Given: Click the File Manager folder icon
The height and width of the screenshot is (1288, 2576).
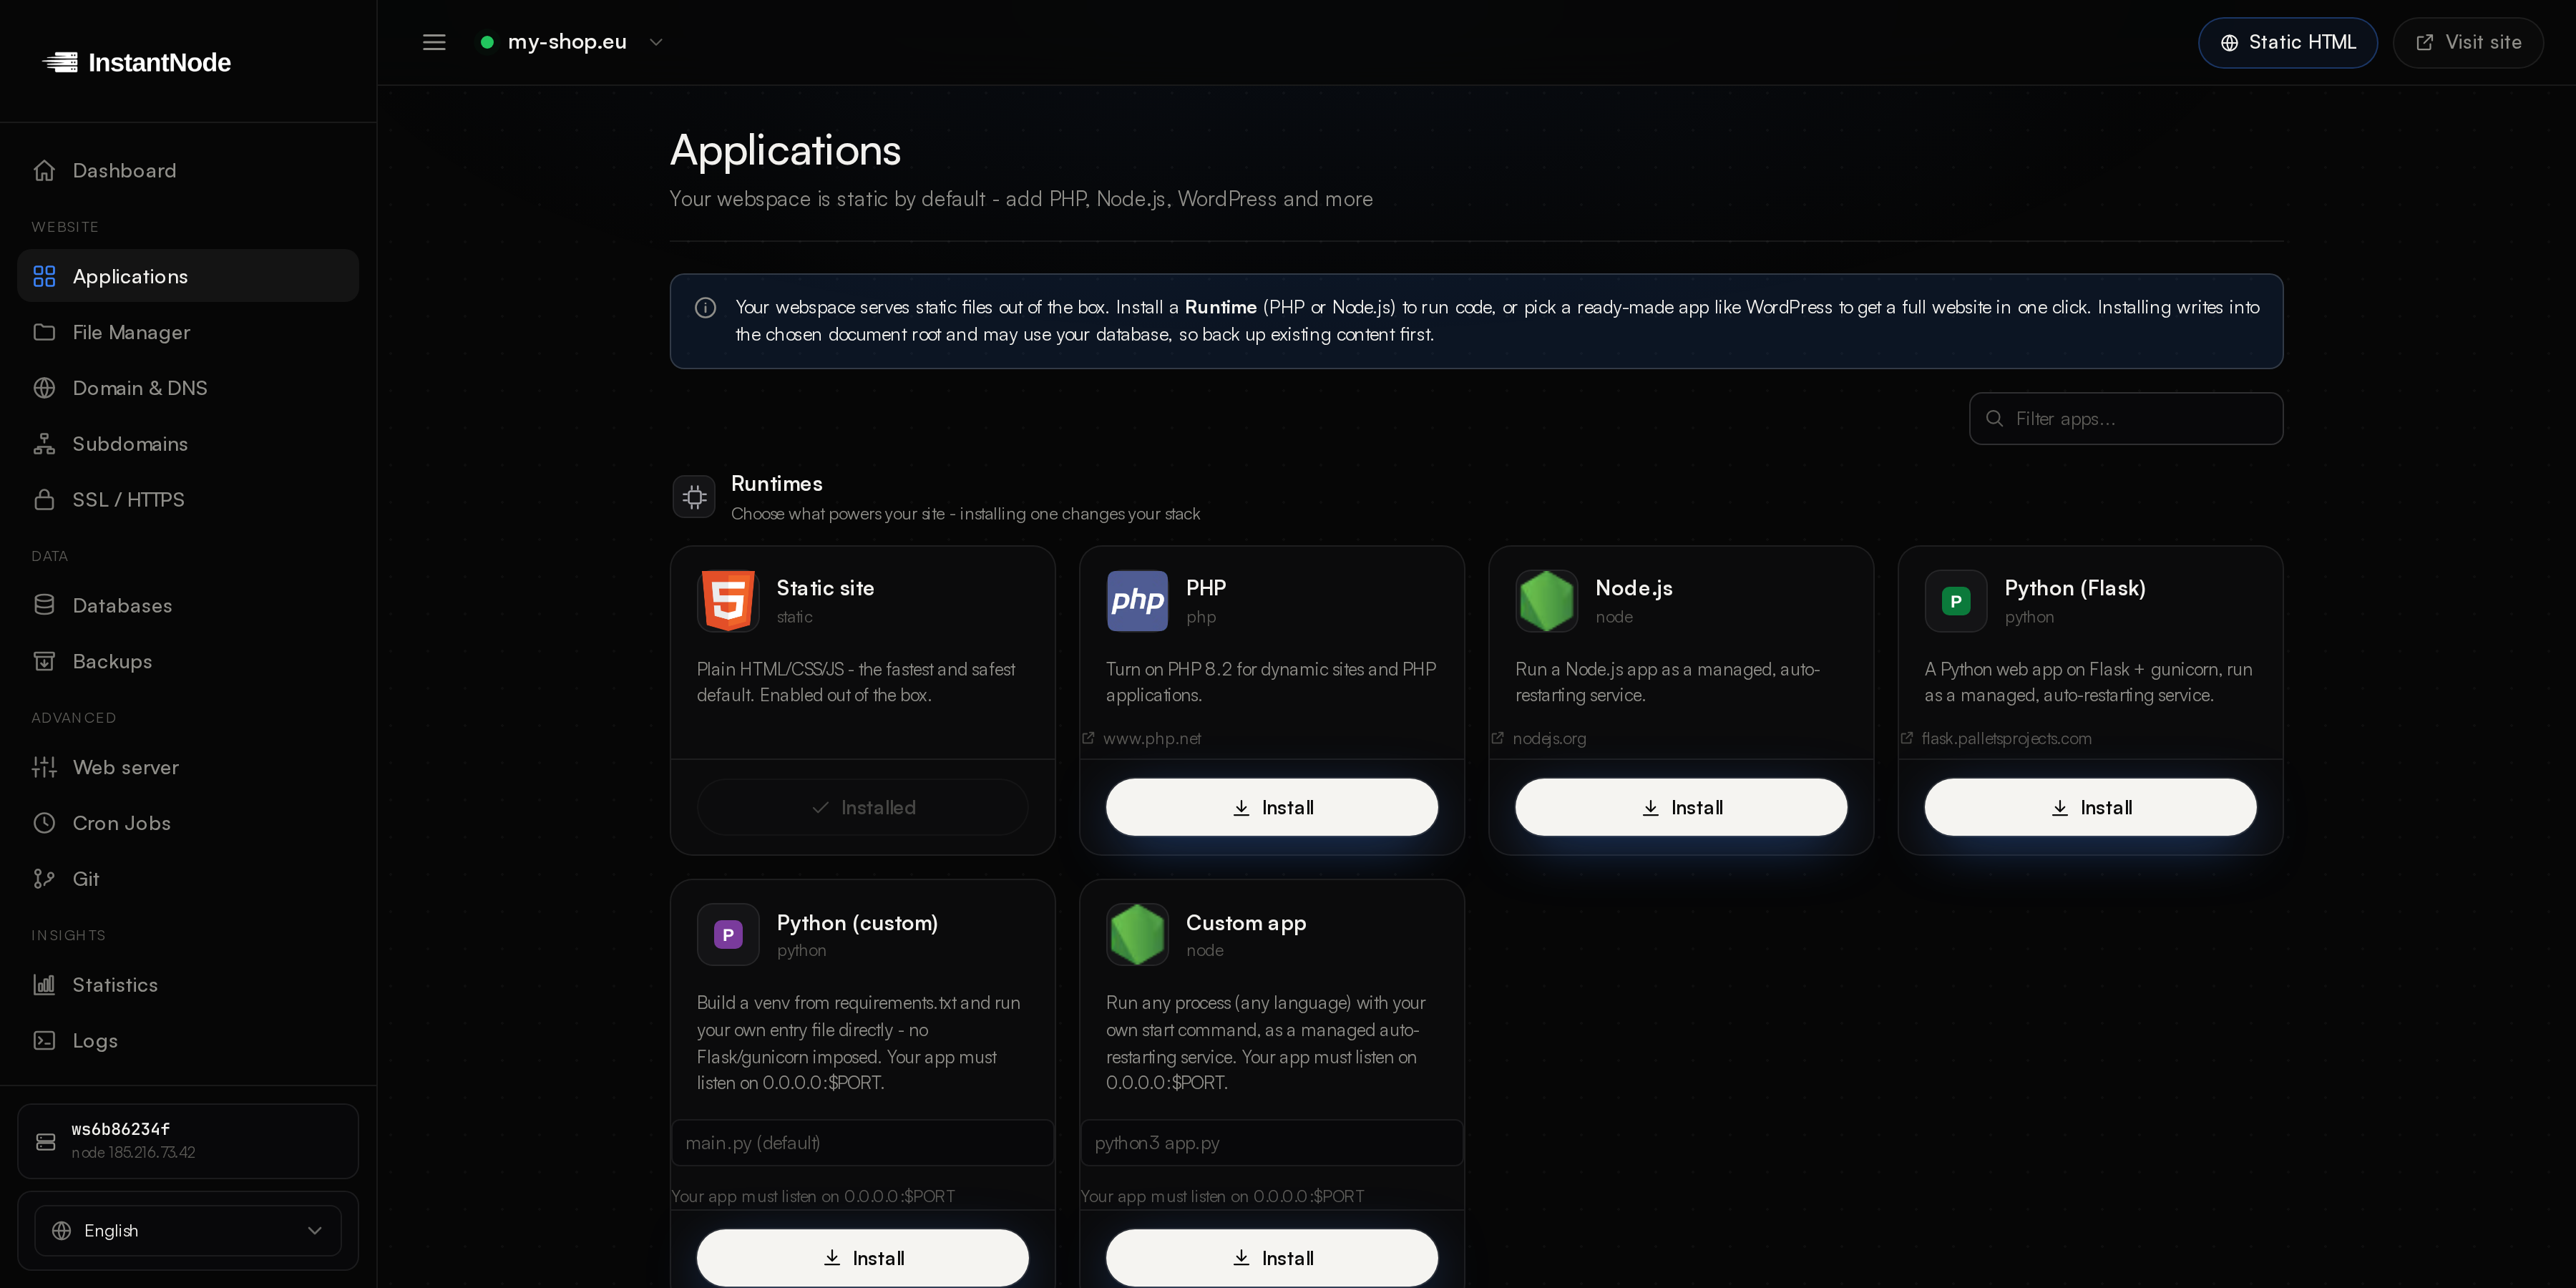Looking at the screenshot, I should pos(44,332).
